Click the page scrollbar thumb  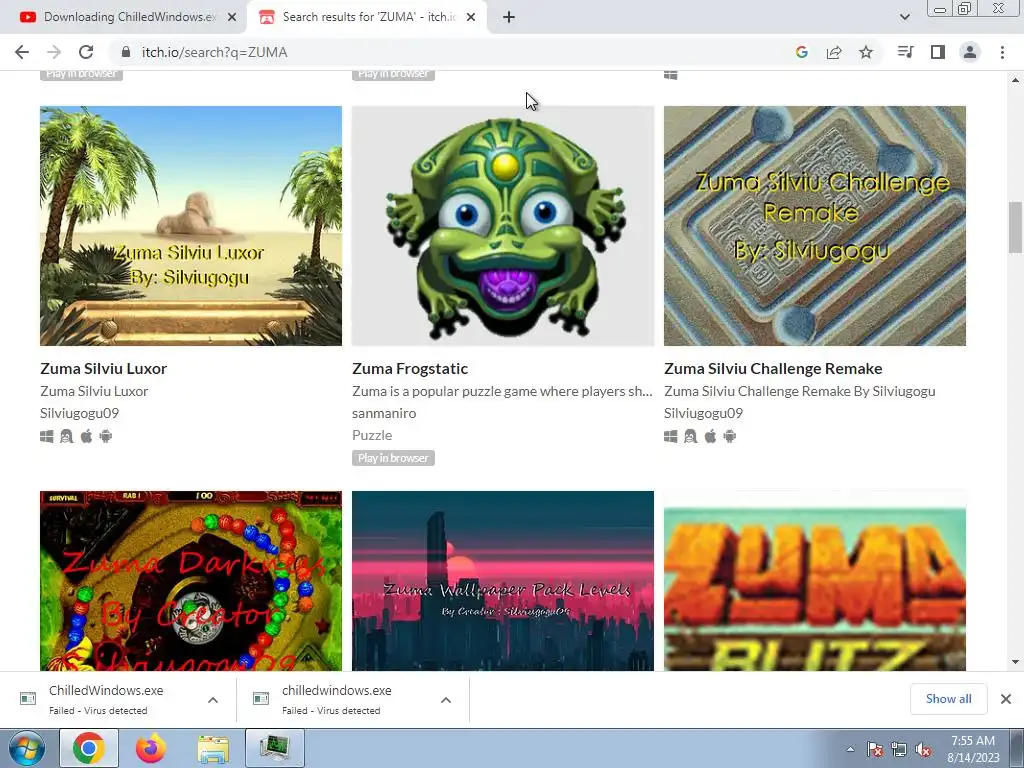(x=1015, y=227)
